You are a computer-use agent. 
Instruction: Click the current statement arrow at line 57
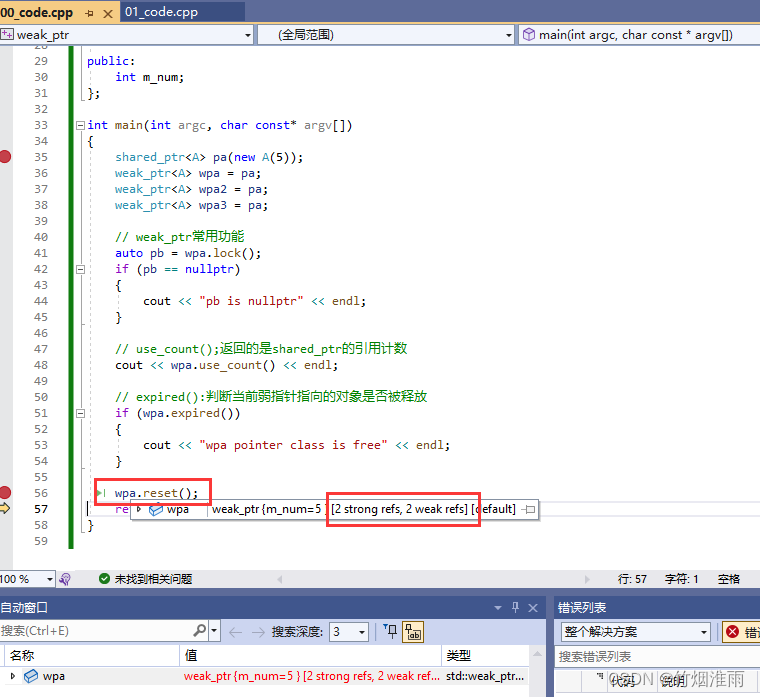[5, 509]
